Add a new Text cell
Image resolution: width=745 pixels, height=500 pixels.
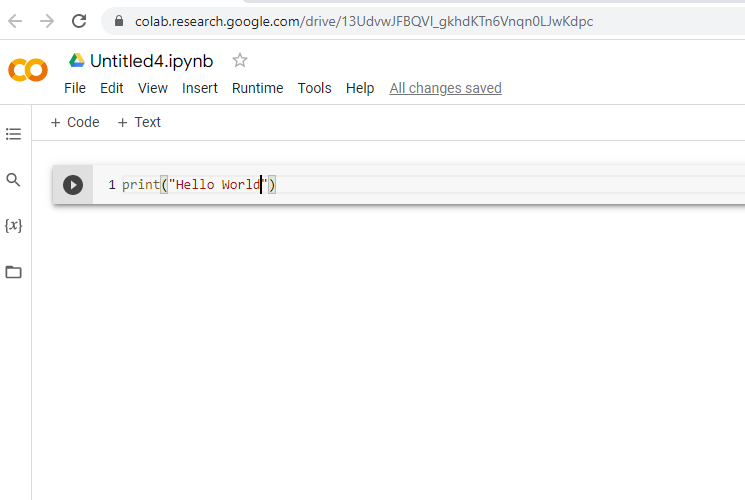[139, 122]
